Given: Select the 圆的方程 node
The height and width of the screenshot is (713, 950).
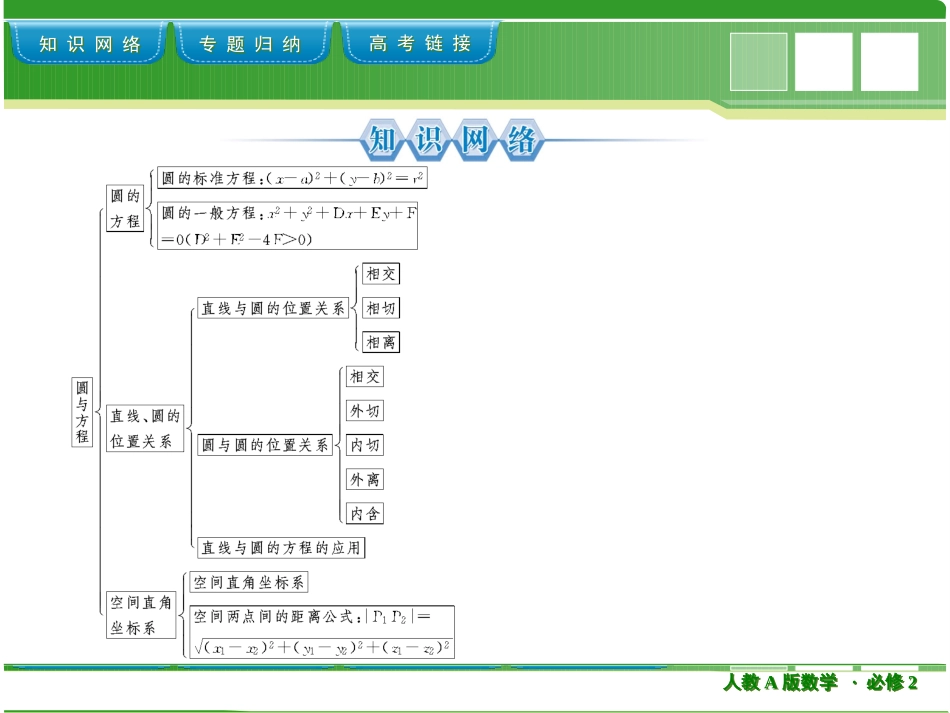Looking at the screenshot, I should [125, 208].
